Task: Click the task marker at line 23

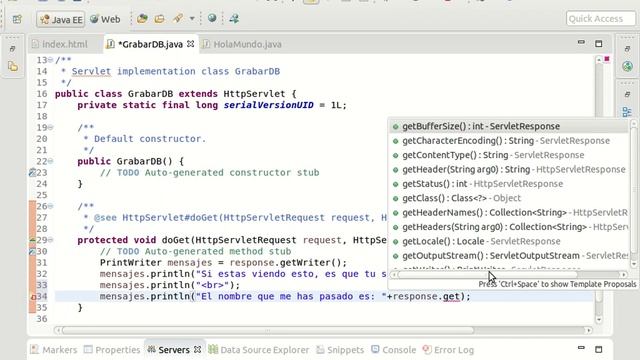Action: (32, 173)
